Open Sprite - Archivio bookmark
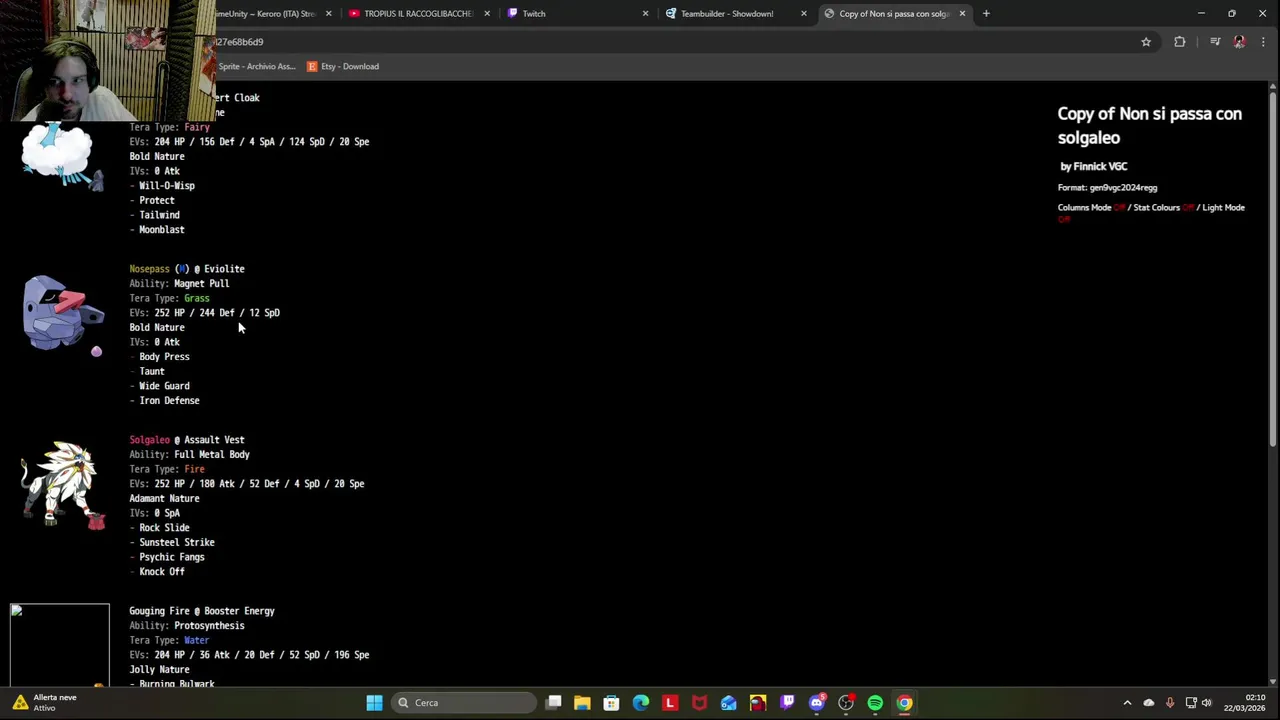The width and height of the screenshot is (1280, 720). click(x=256, y=66)
